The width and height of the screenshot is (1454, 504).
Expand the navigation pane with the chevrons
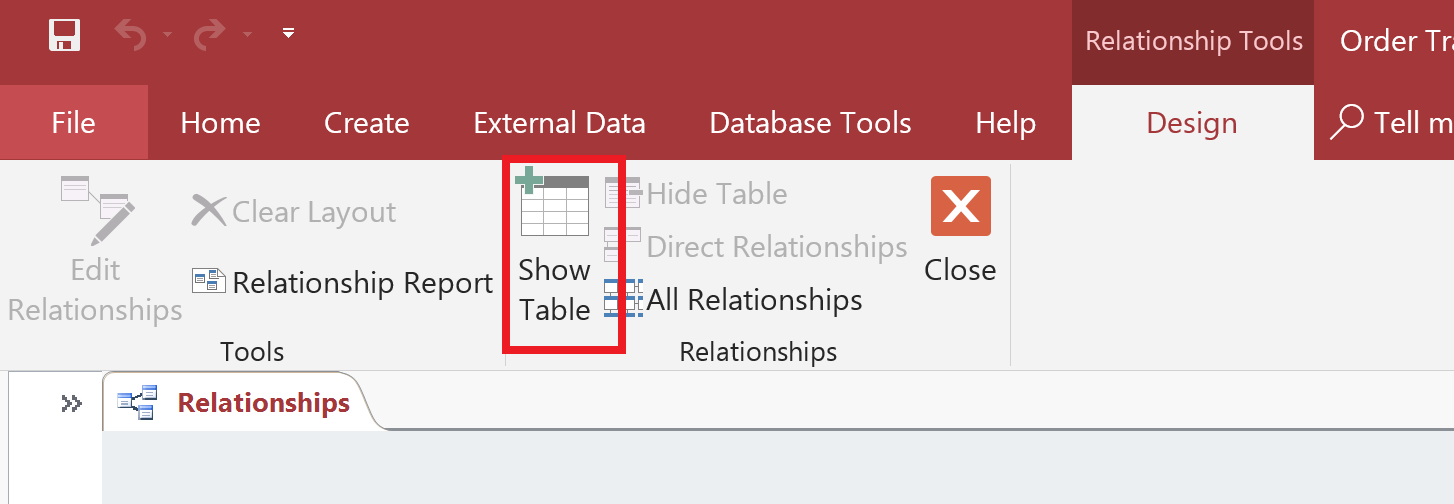click(71, 403)
